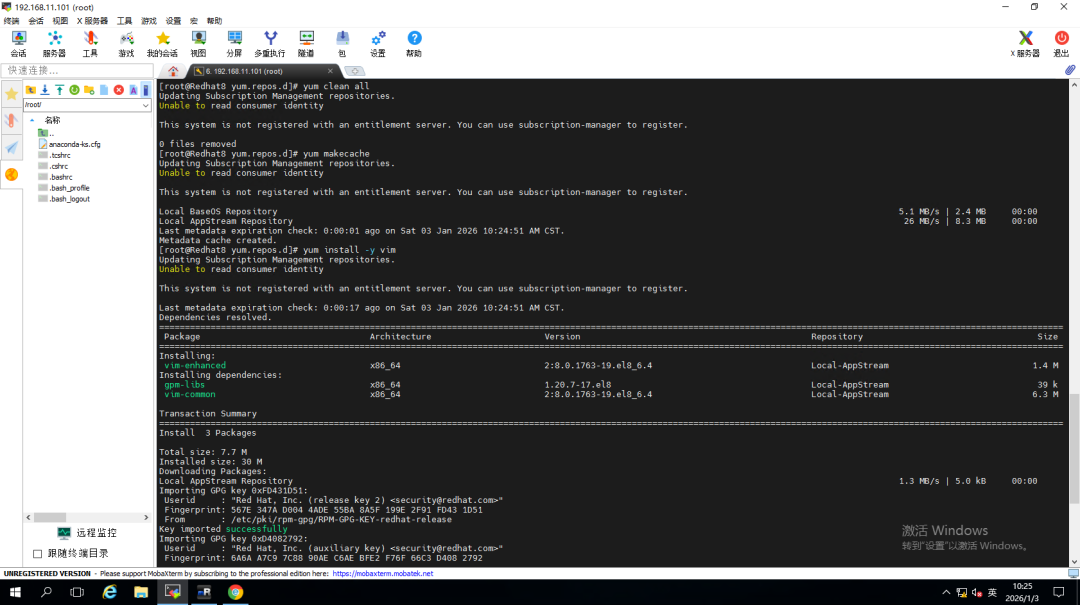Click the file list scrollbar right arrow
Image resolution: width=1080 pixels, height=605 pixels.
coord(146,517)
